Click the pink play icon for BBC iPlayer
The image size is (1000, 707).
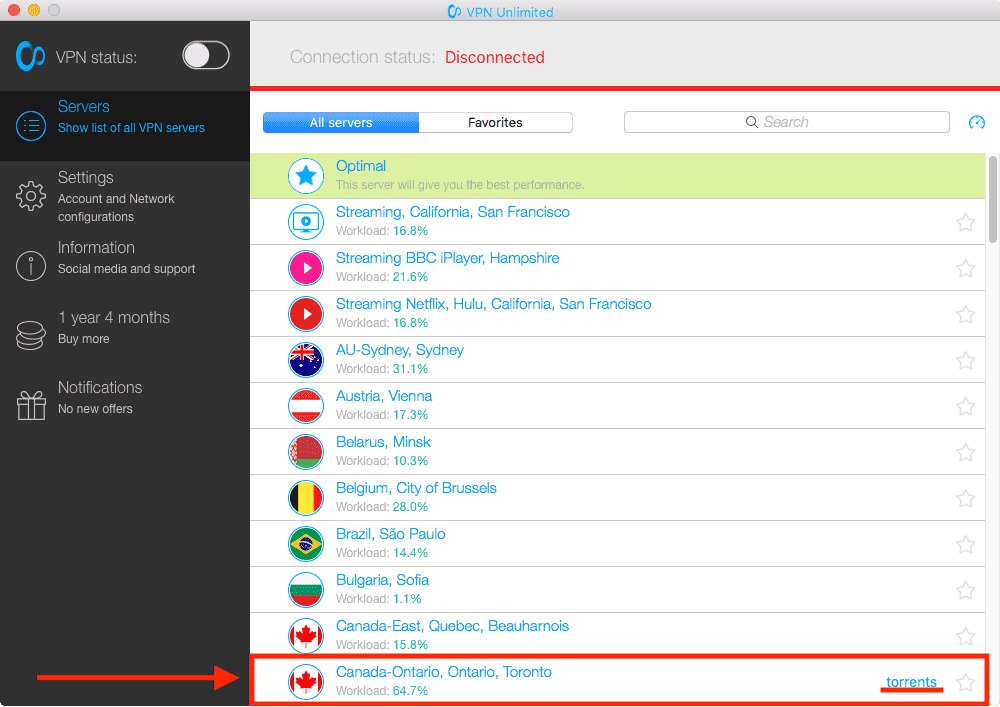[x=306, y=267]
